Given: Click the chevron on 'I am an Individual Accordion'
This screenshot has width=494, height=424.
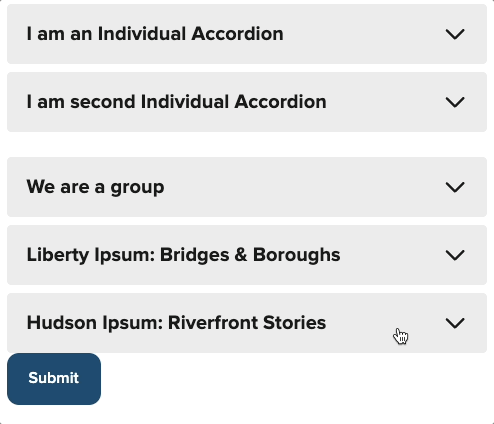Looking at the screenshot, I should (x=455, y=34).
